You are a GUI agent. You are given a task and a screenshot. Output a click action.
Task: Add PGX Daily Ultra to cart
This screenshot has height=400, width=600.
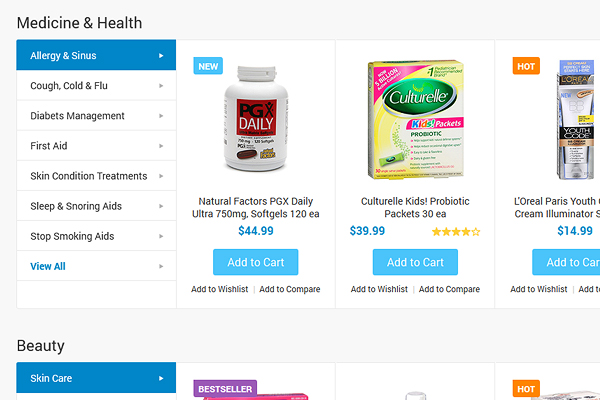255,262
